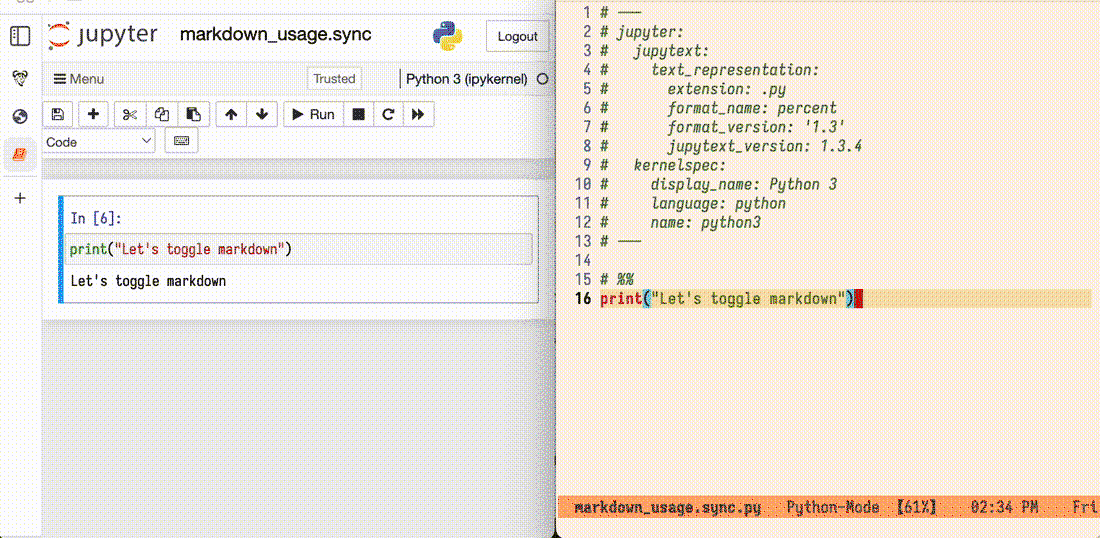Viewport: 1100px width, 538px height.
Task: Paste cells with the clipboard icon
Action: [x=193, y=114]
